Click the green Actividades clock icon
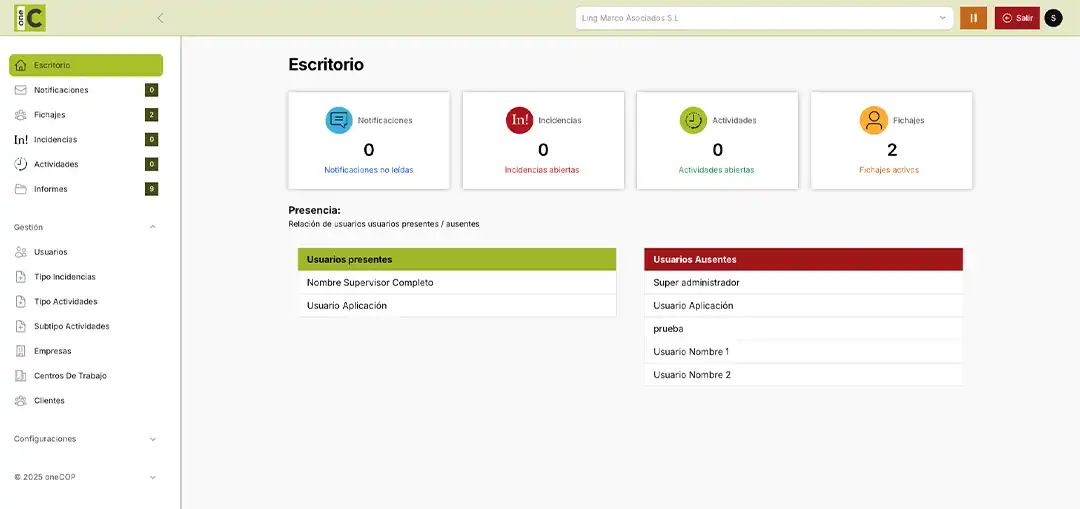The height and width of the screenshot is (509, 1080). tap(693, 120)
